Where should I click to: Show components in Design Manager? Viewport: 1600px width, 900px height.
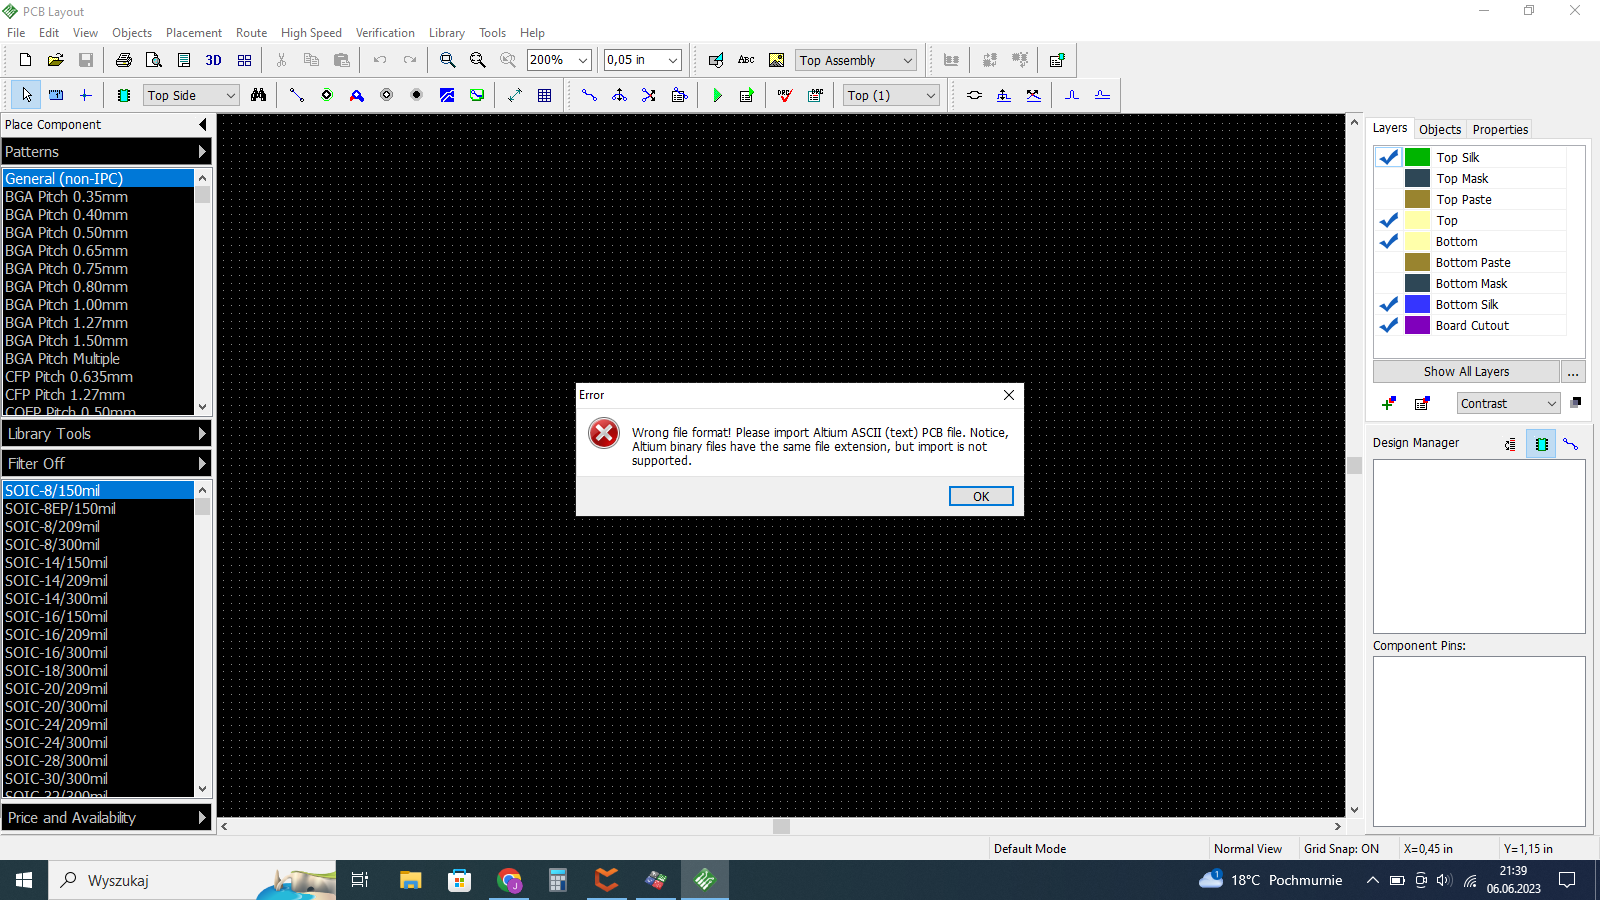point(1541,444)
